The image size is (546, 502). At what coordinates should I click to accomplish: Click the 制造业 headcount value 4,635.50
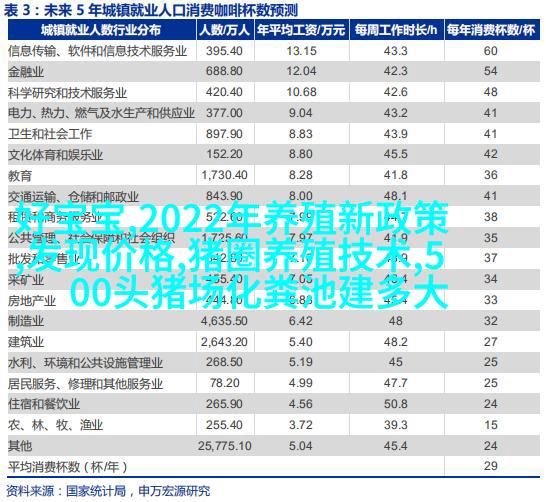(x=224, y=321)
